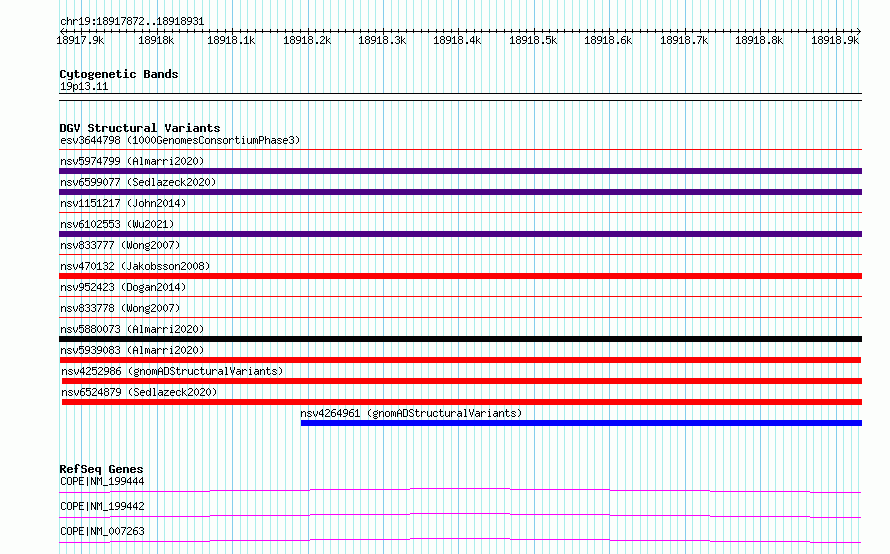Open variant nsv6524879 (Sedlazeck2020) label
The width and height of the screenshot is (890, 554).
[x=139, y=392]
